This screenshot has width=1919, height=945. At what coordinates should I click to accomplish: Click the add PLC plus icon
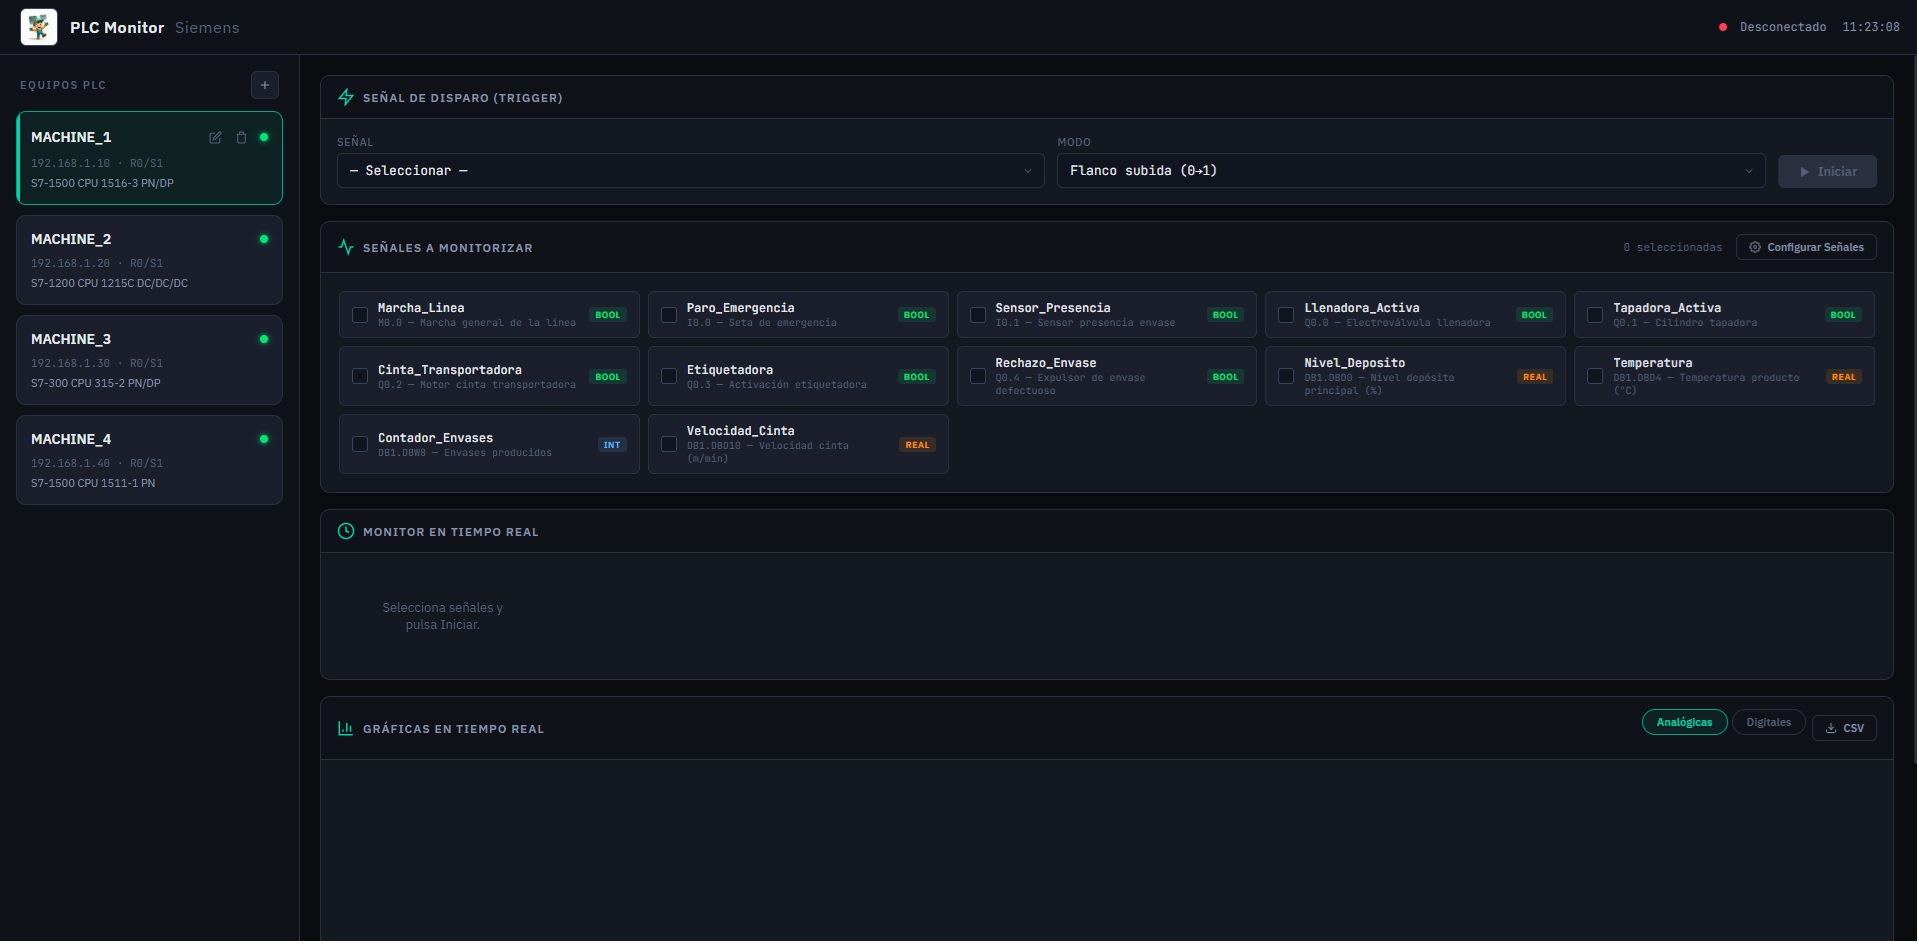[264, 85]
